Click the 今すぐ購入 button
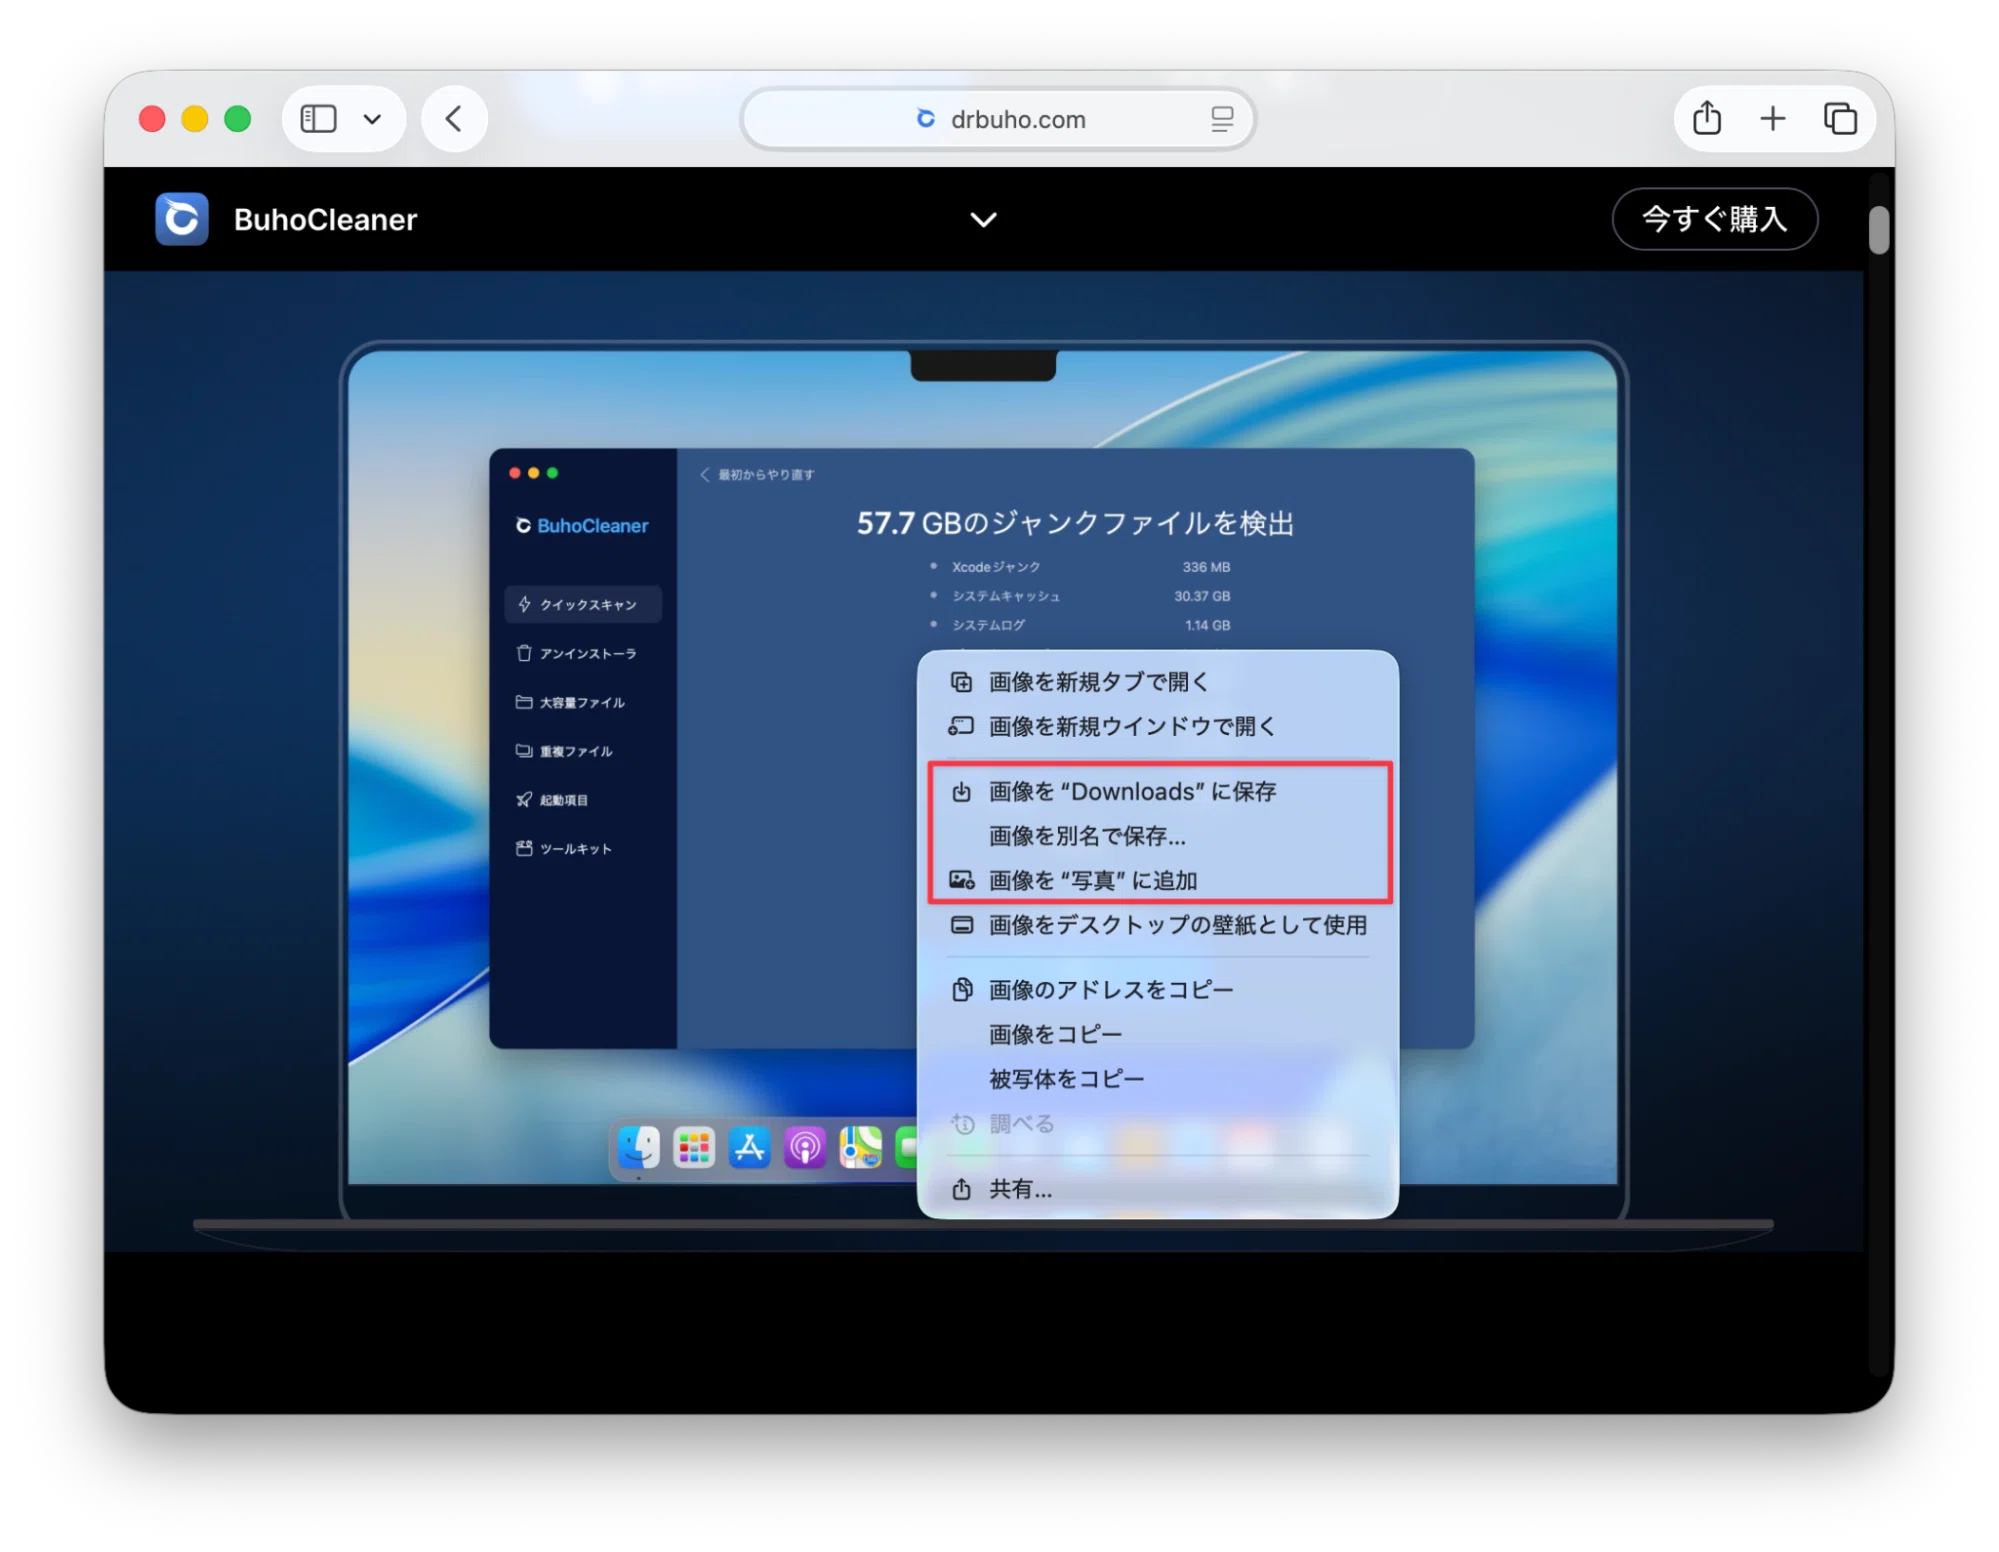Image resolution: width=1999 pixels, height=1552 pixels. tap(1714, 218)
